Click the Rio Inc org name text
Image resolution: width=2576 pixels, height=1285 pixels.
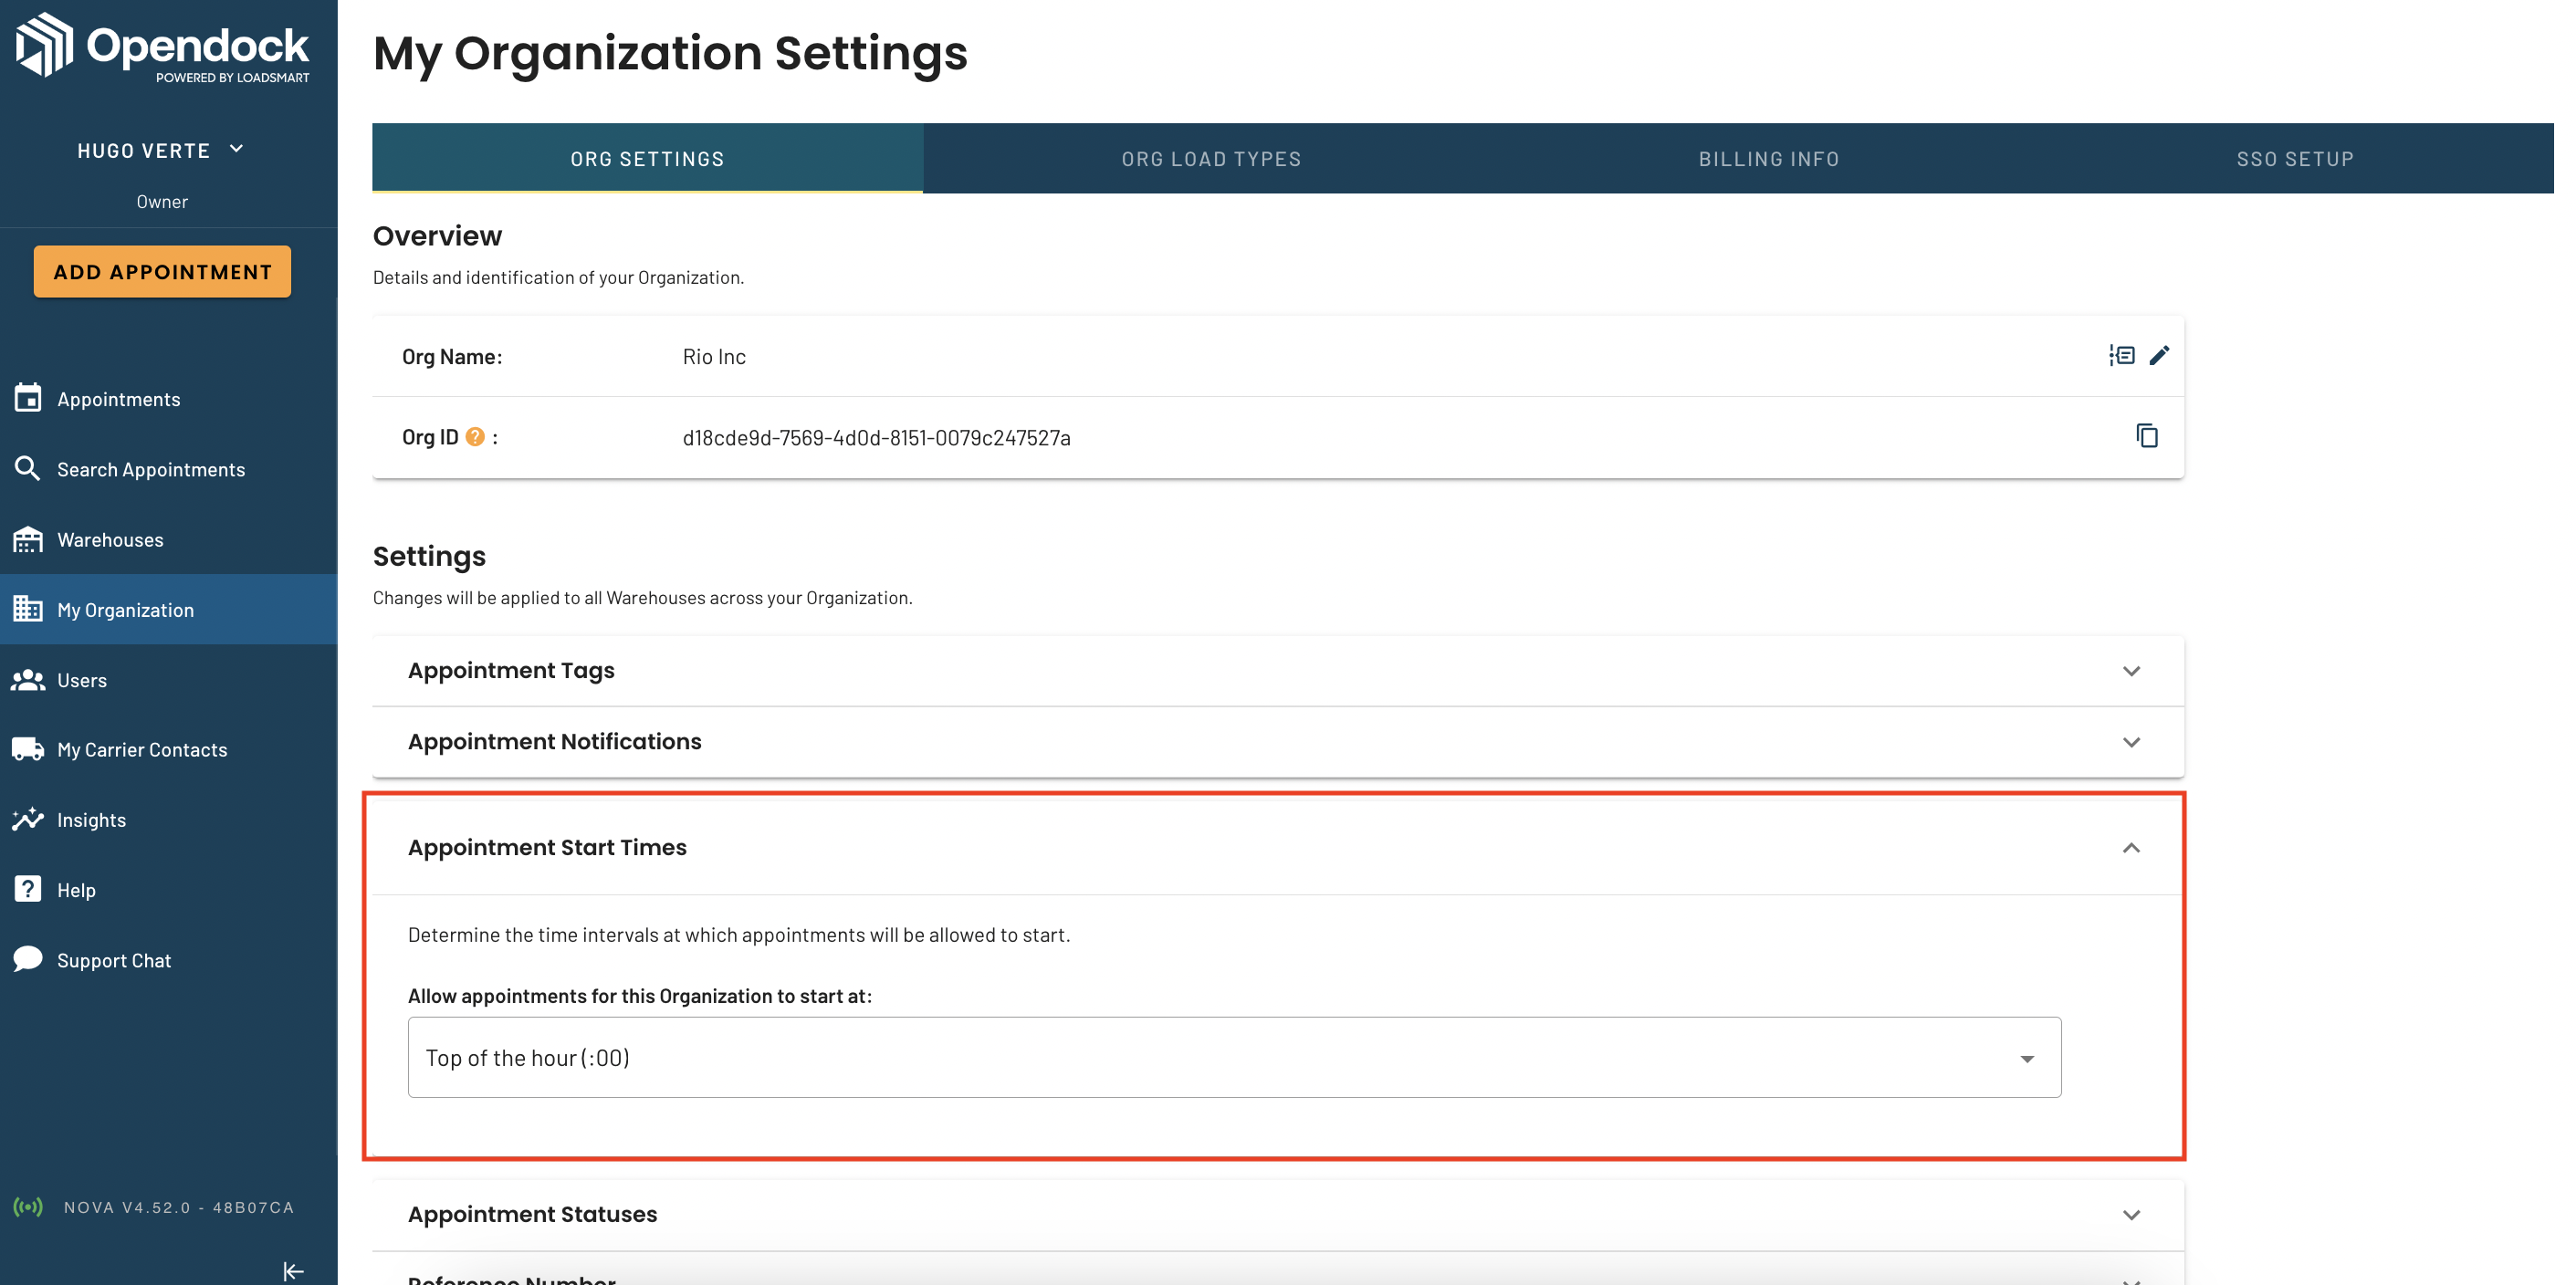tap(714, 356)
